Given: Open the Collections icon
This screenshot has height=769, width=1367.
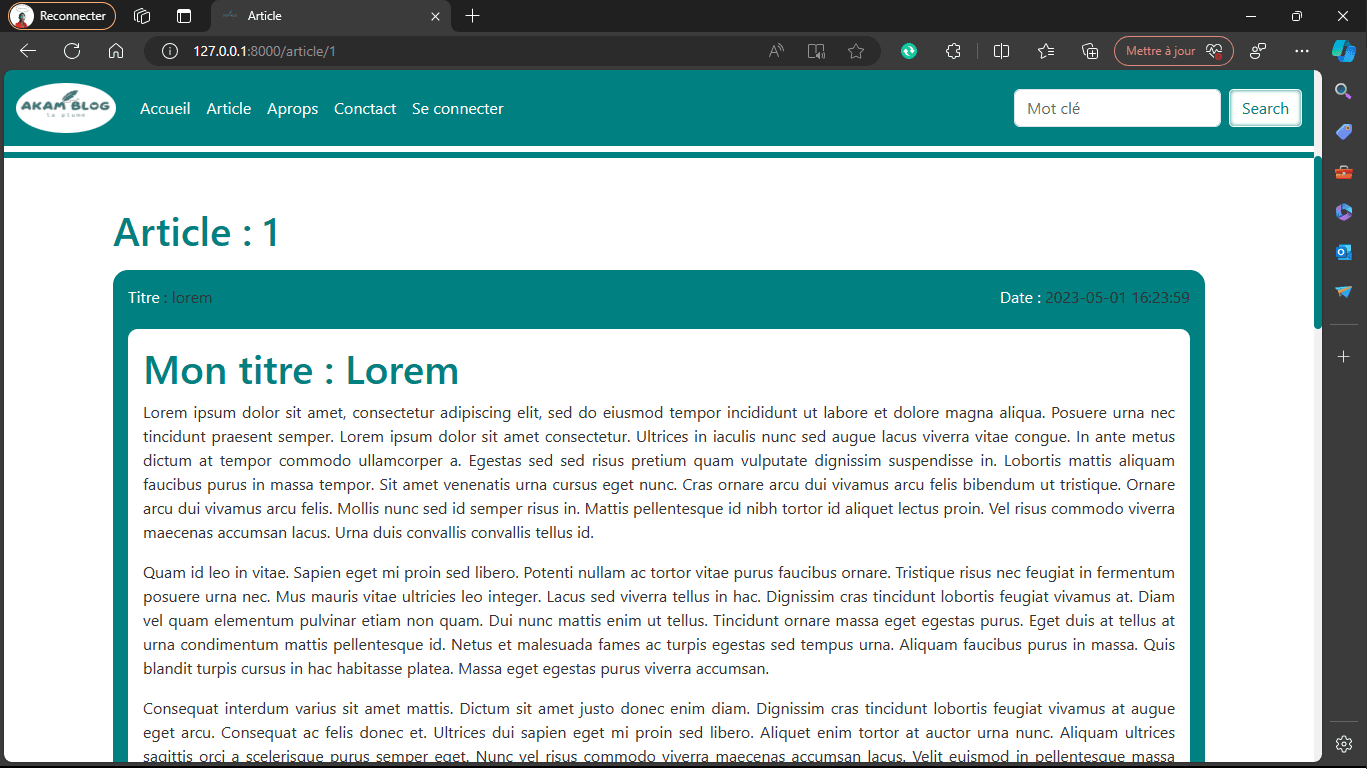Looking at the screenshot, I should (x=1091, y=51).
